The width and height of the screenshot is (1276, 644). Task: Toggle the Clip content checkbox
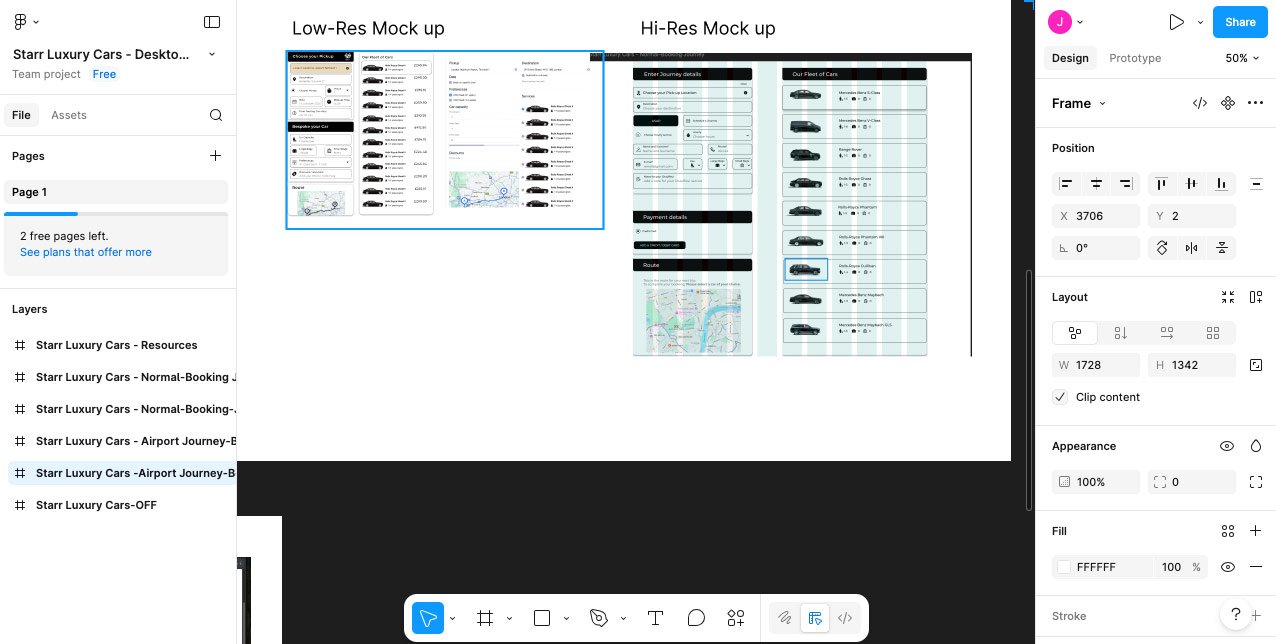1060,397
